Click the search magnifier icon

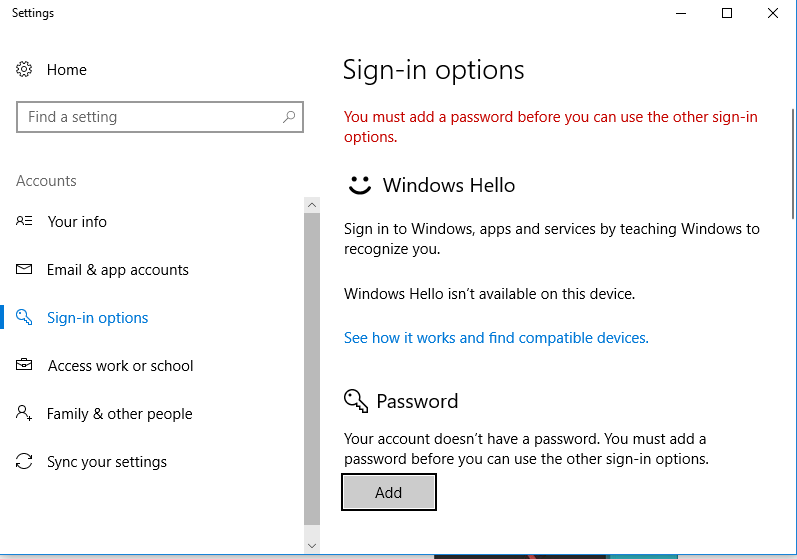(289, 117)
